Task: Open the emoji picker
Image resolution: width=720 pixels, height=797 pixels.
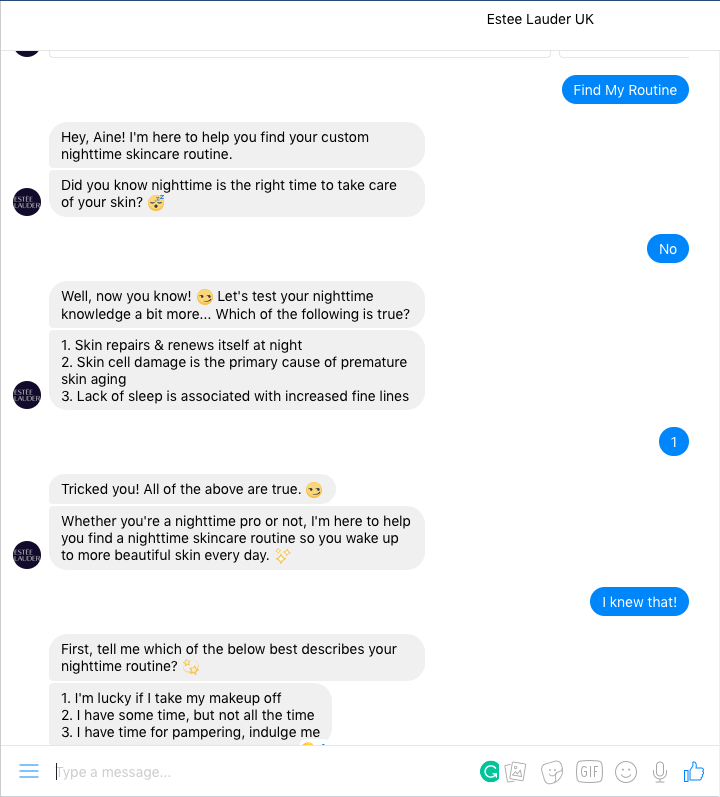Action: pos(626,771)
